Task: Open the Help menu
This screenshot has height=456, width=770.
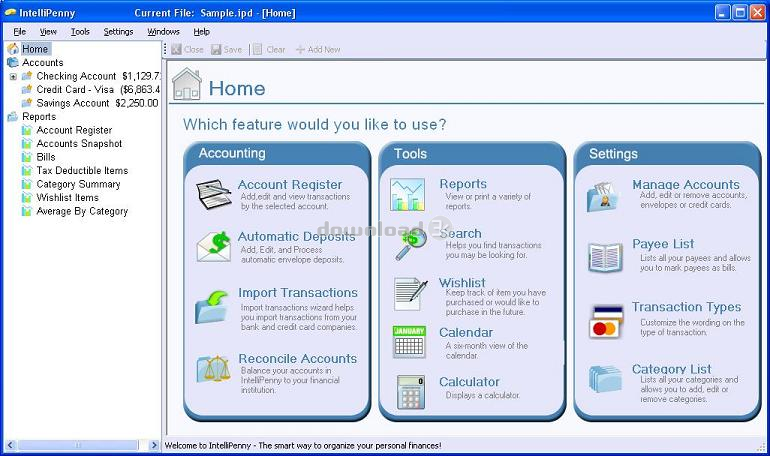Action: pos(201,31)
